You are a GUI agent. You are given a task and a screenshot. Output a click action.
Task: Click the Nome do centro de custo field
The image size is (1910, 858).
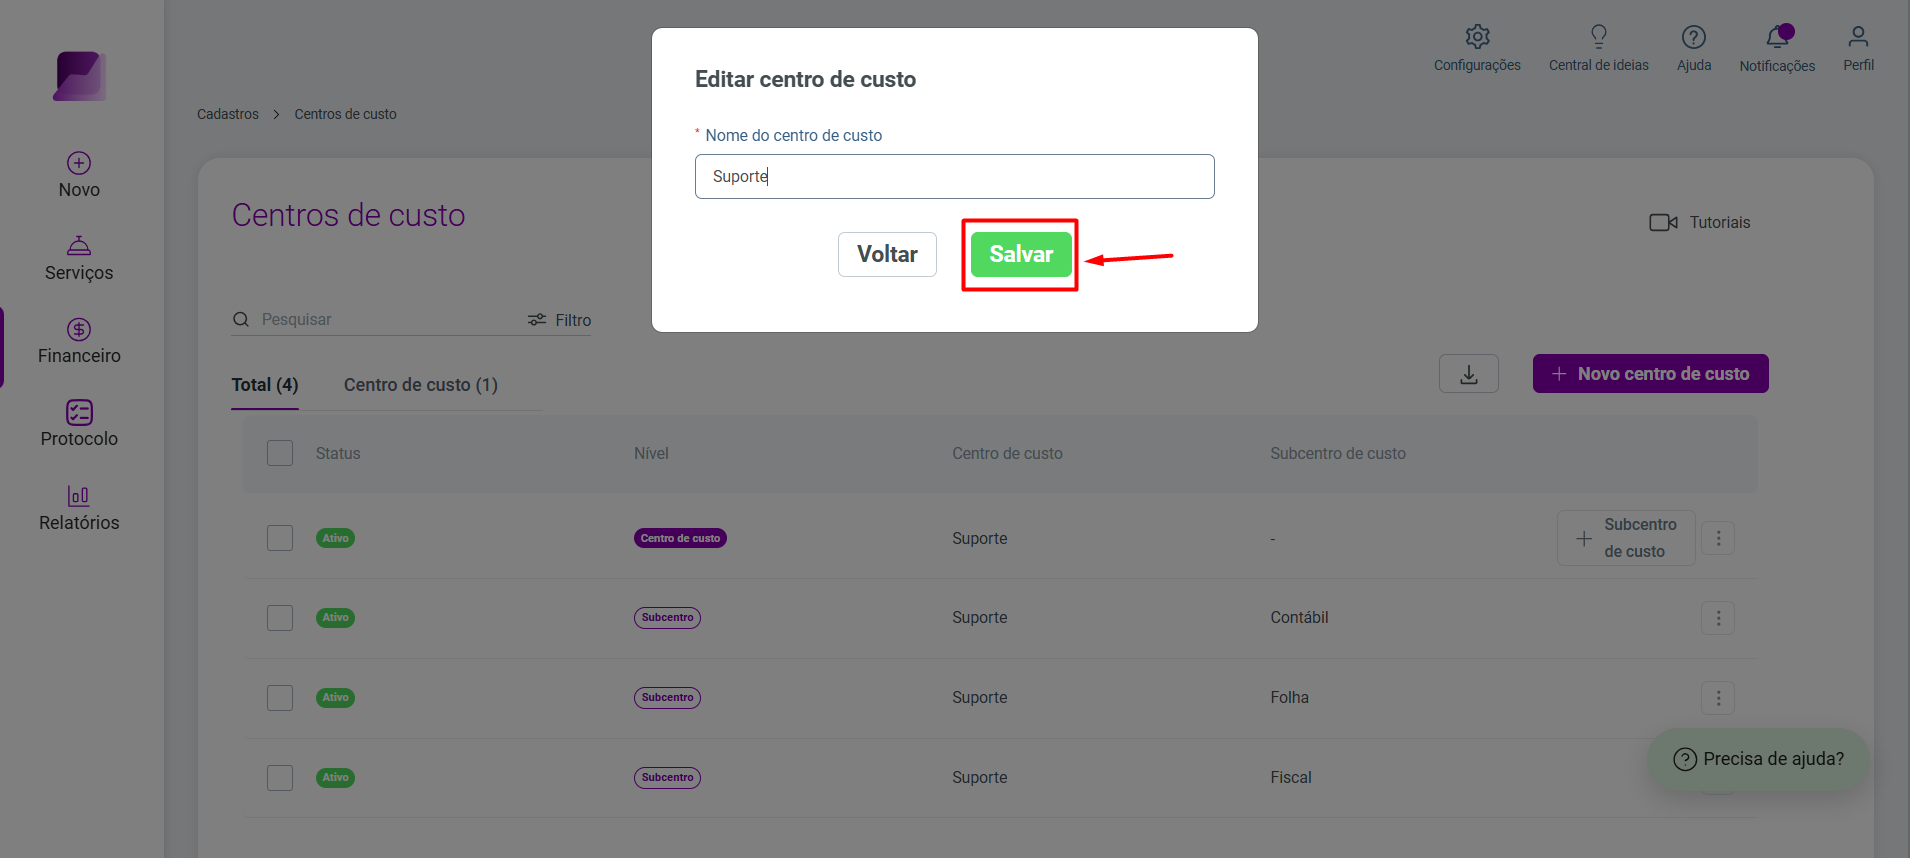tap(955, 176)
